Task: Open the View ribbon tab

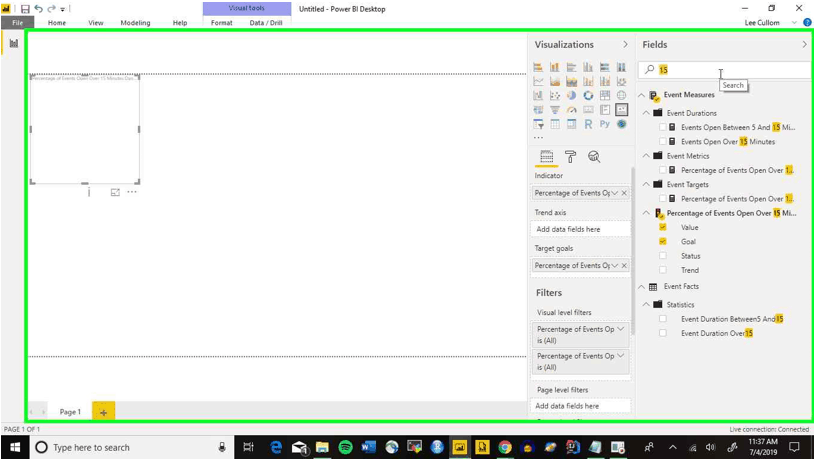Action: [x=96, y=23]
